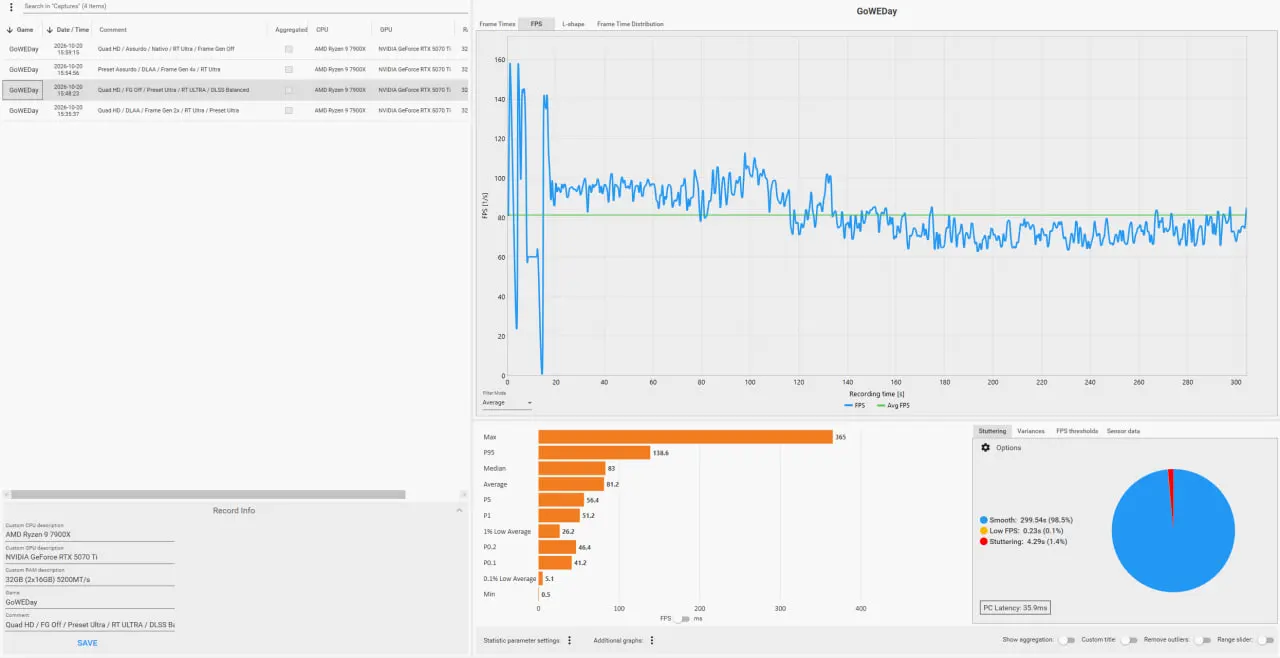Tick Aggregated checkbox for the 15:48:23 capture

[x=289, y=90]
